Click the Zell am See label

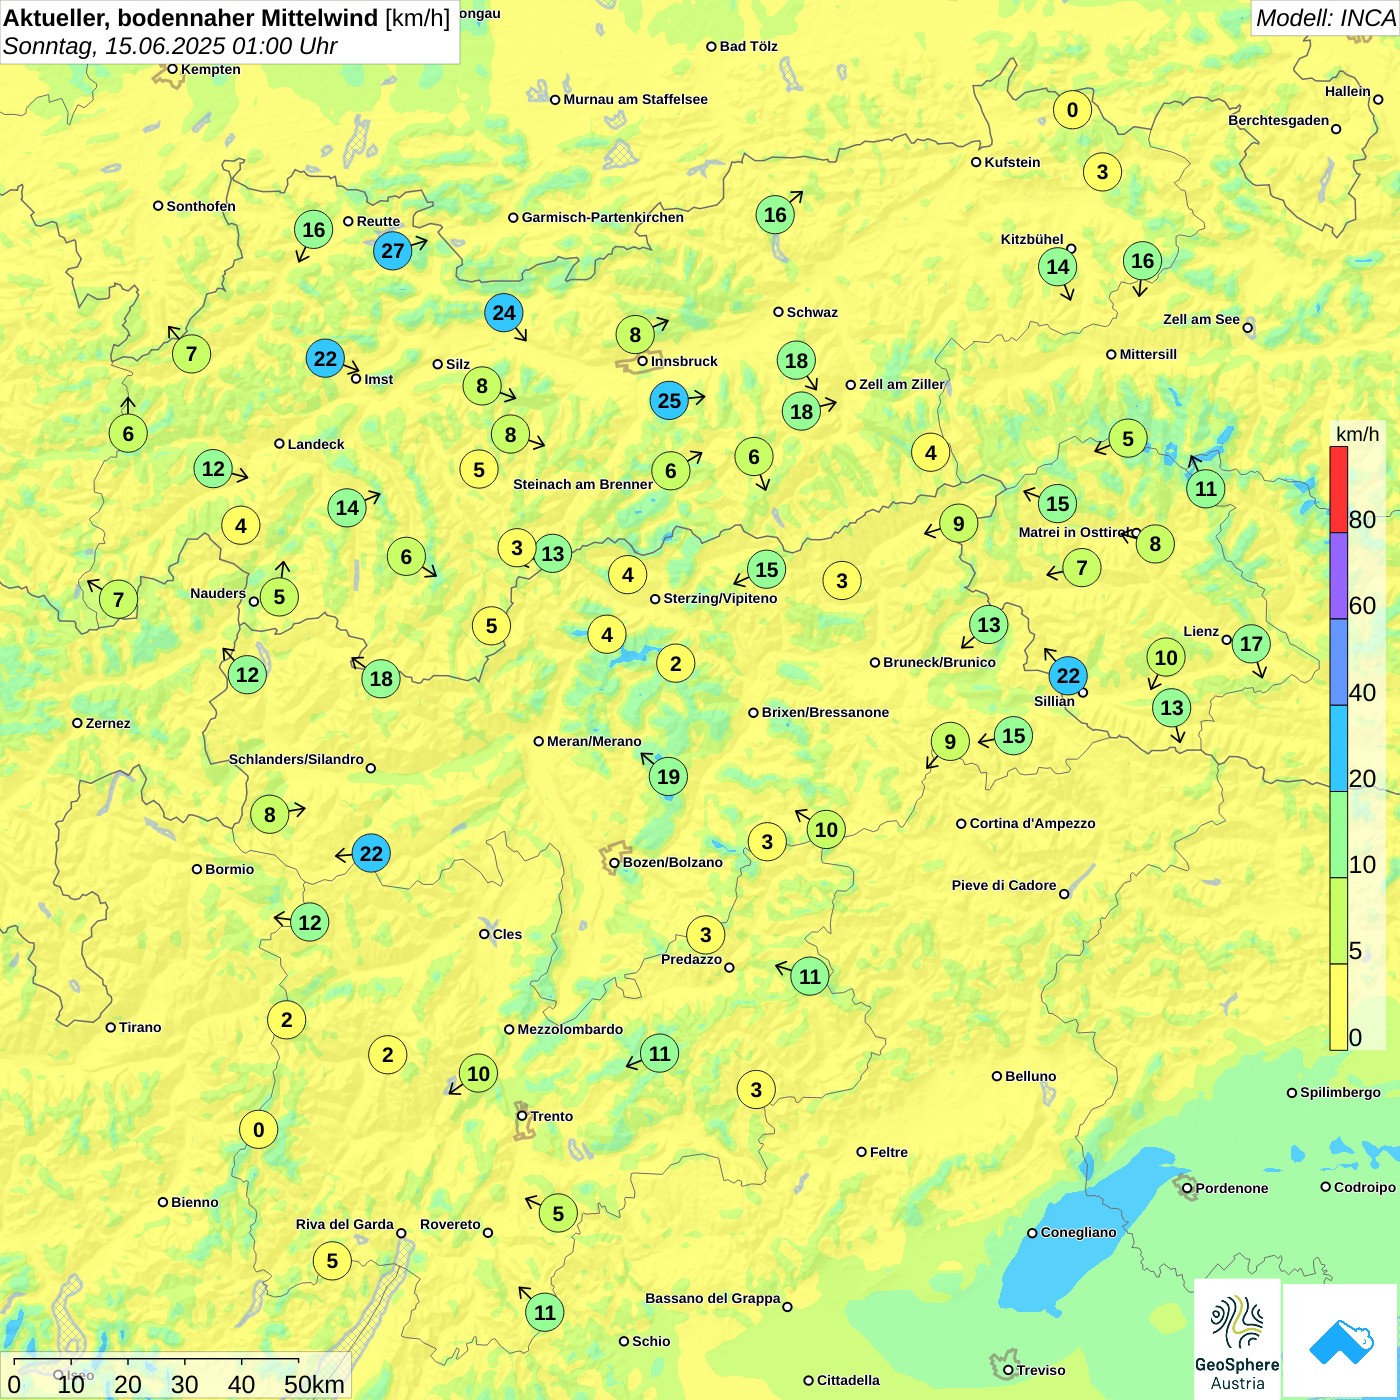pos(1201,319)
